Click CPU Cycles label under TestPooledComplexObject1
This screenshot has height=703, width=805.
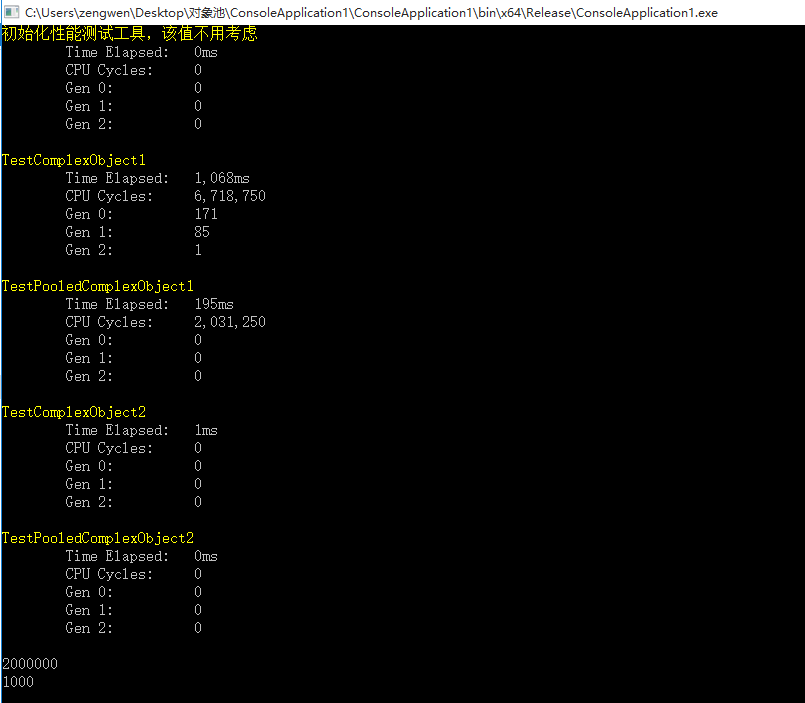[109, 322]
